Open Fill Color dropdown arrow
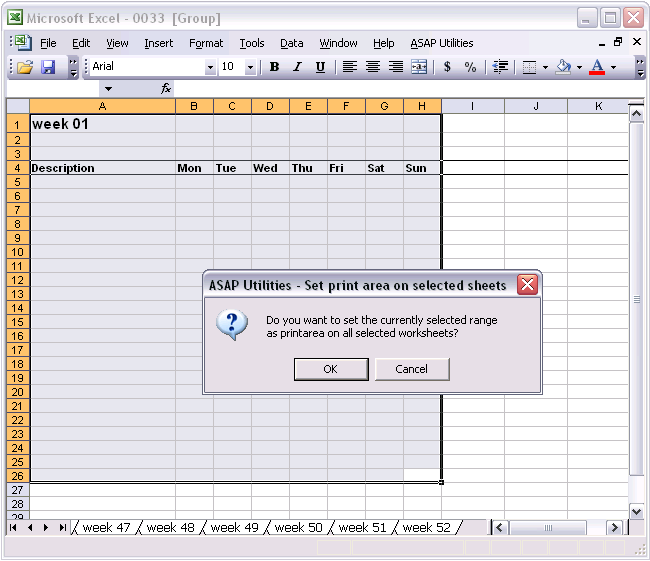 point(579,67)
